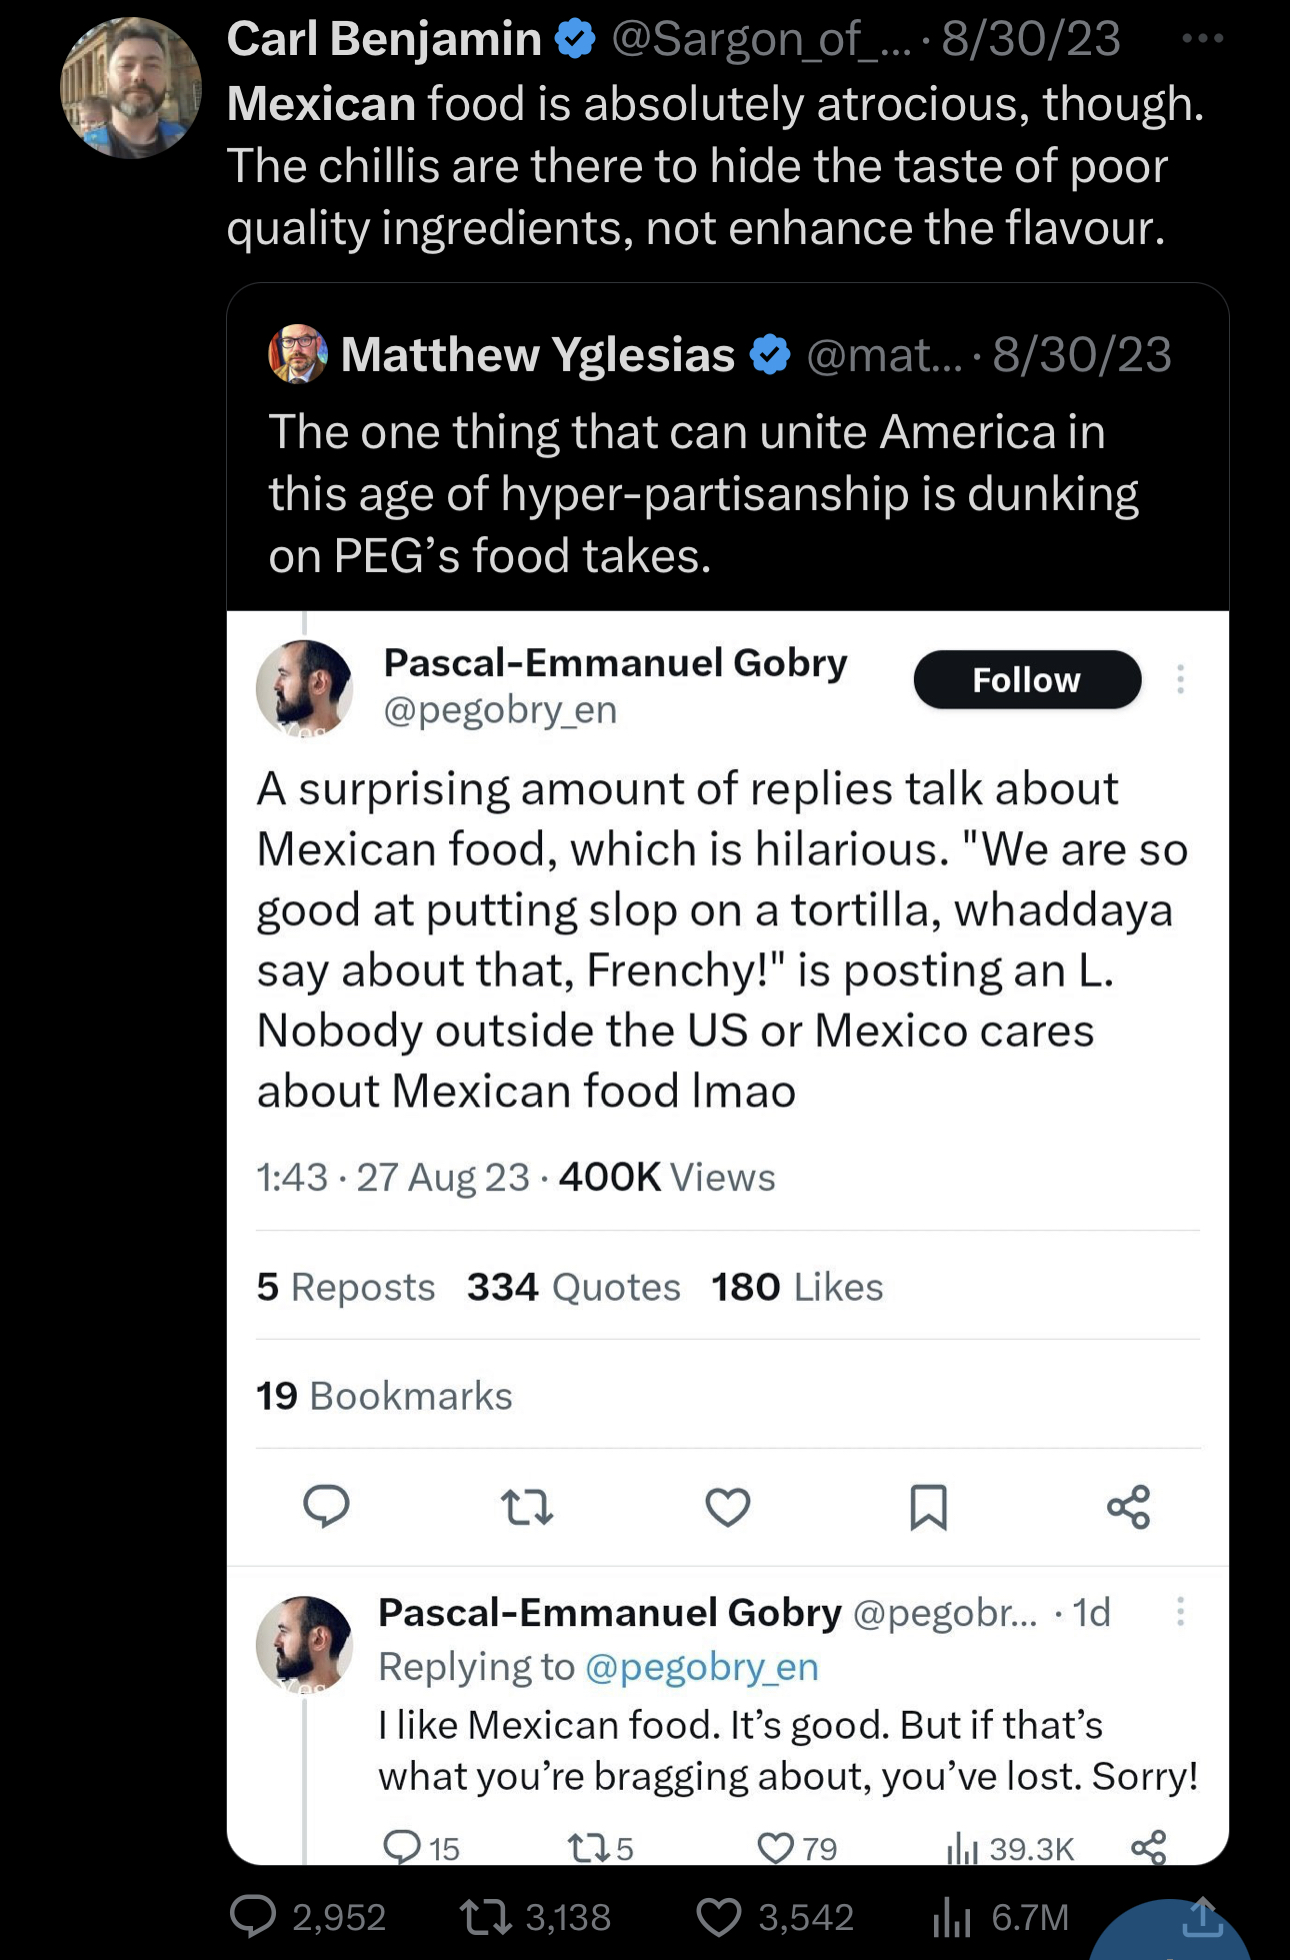View the 180 Likes list
This screenshot has width=1290, height=1960.
coord(797,1287)
